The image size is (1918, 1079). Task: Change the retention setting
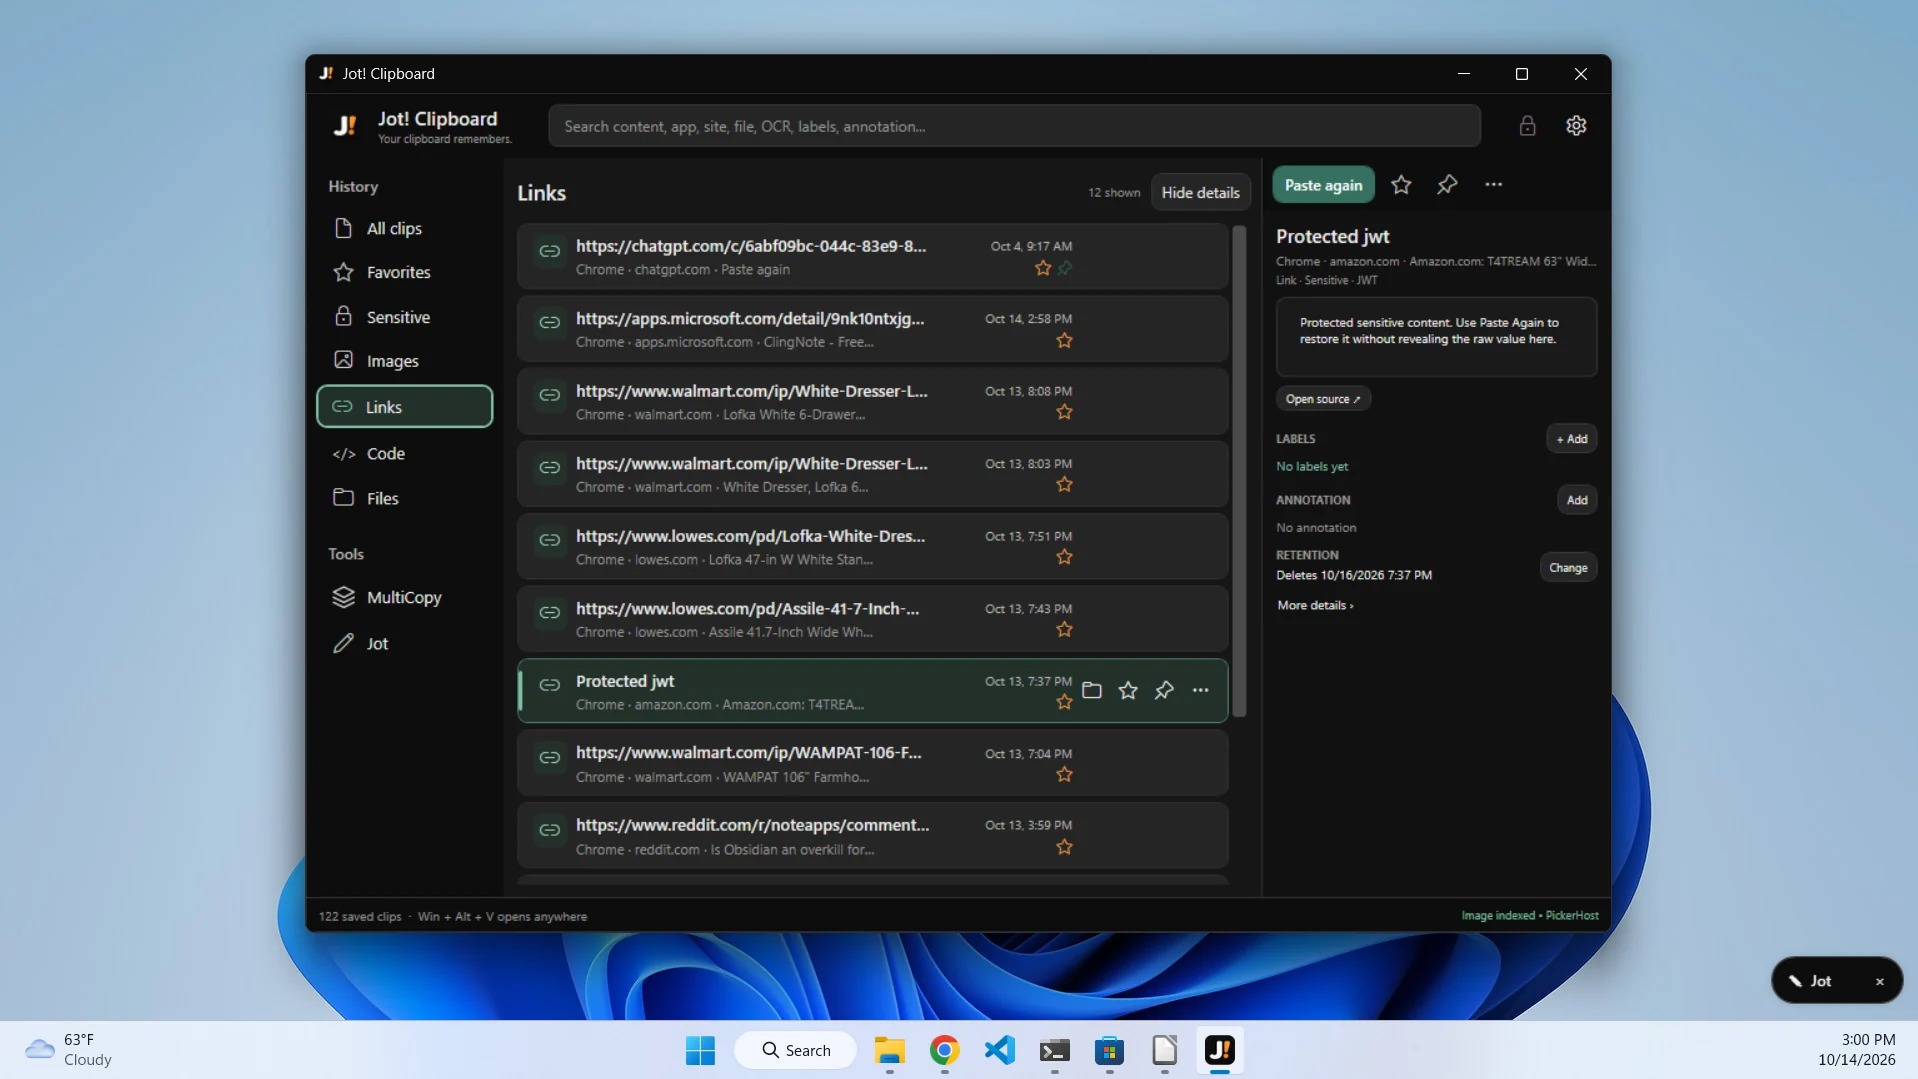(x=1568, y=568)
